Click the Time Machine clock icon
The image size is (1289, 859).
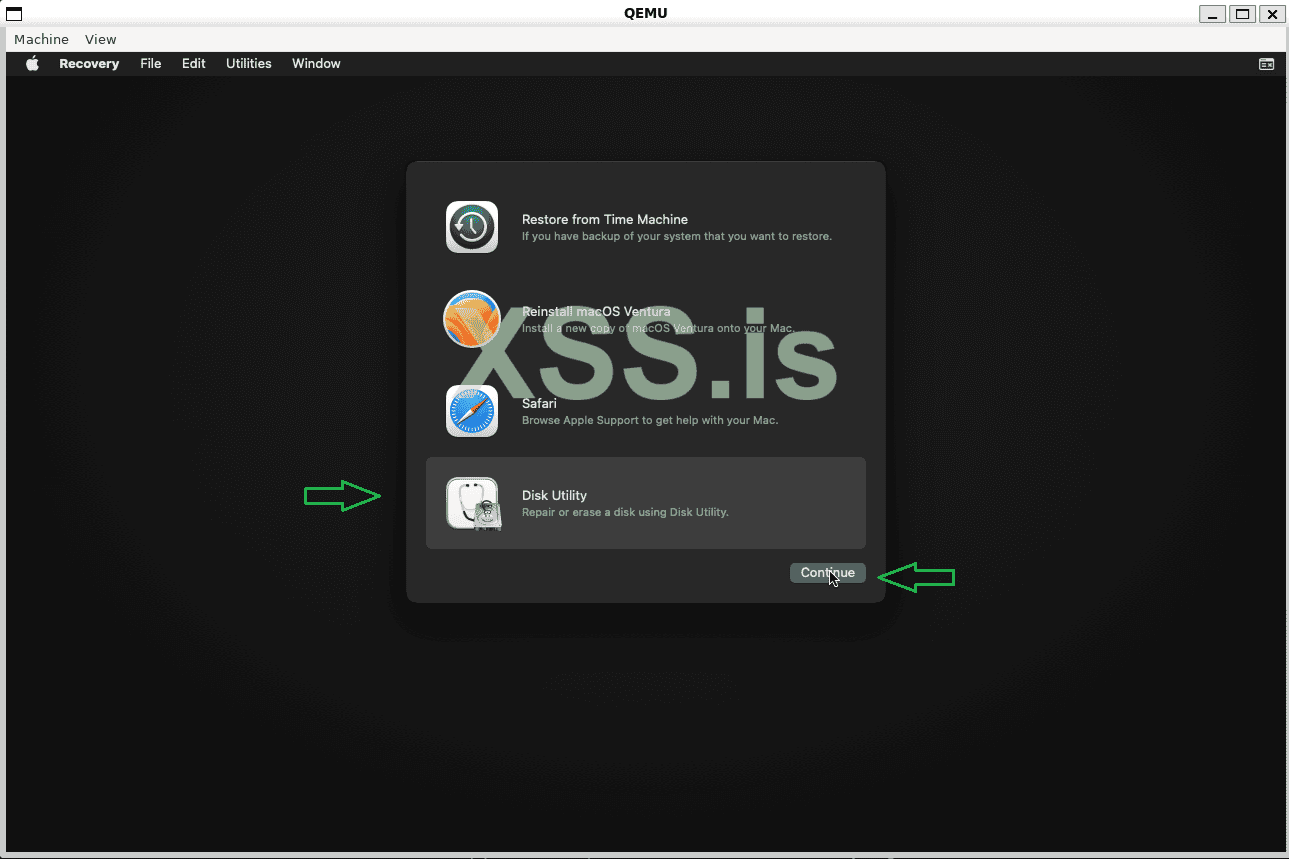tap(472, 227)
